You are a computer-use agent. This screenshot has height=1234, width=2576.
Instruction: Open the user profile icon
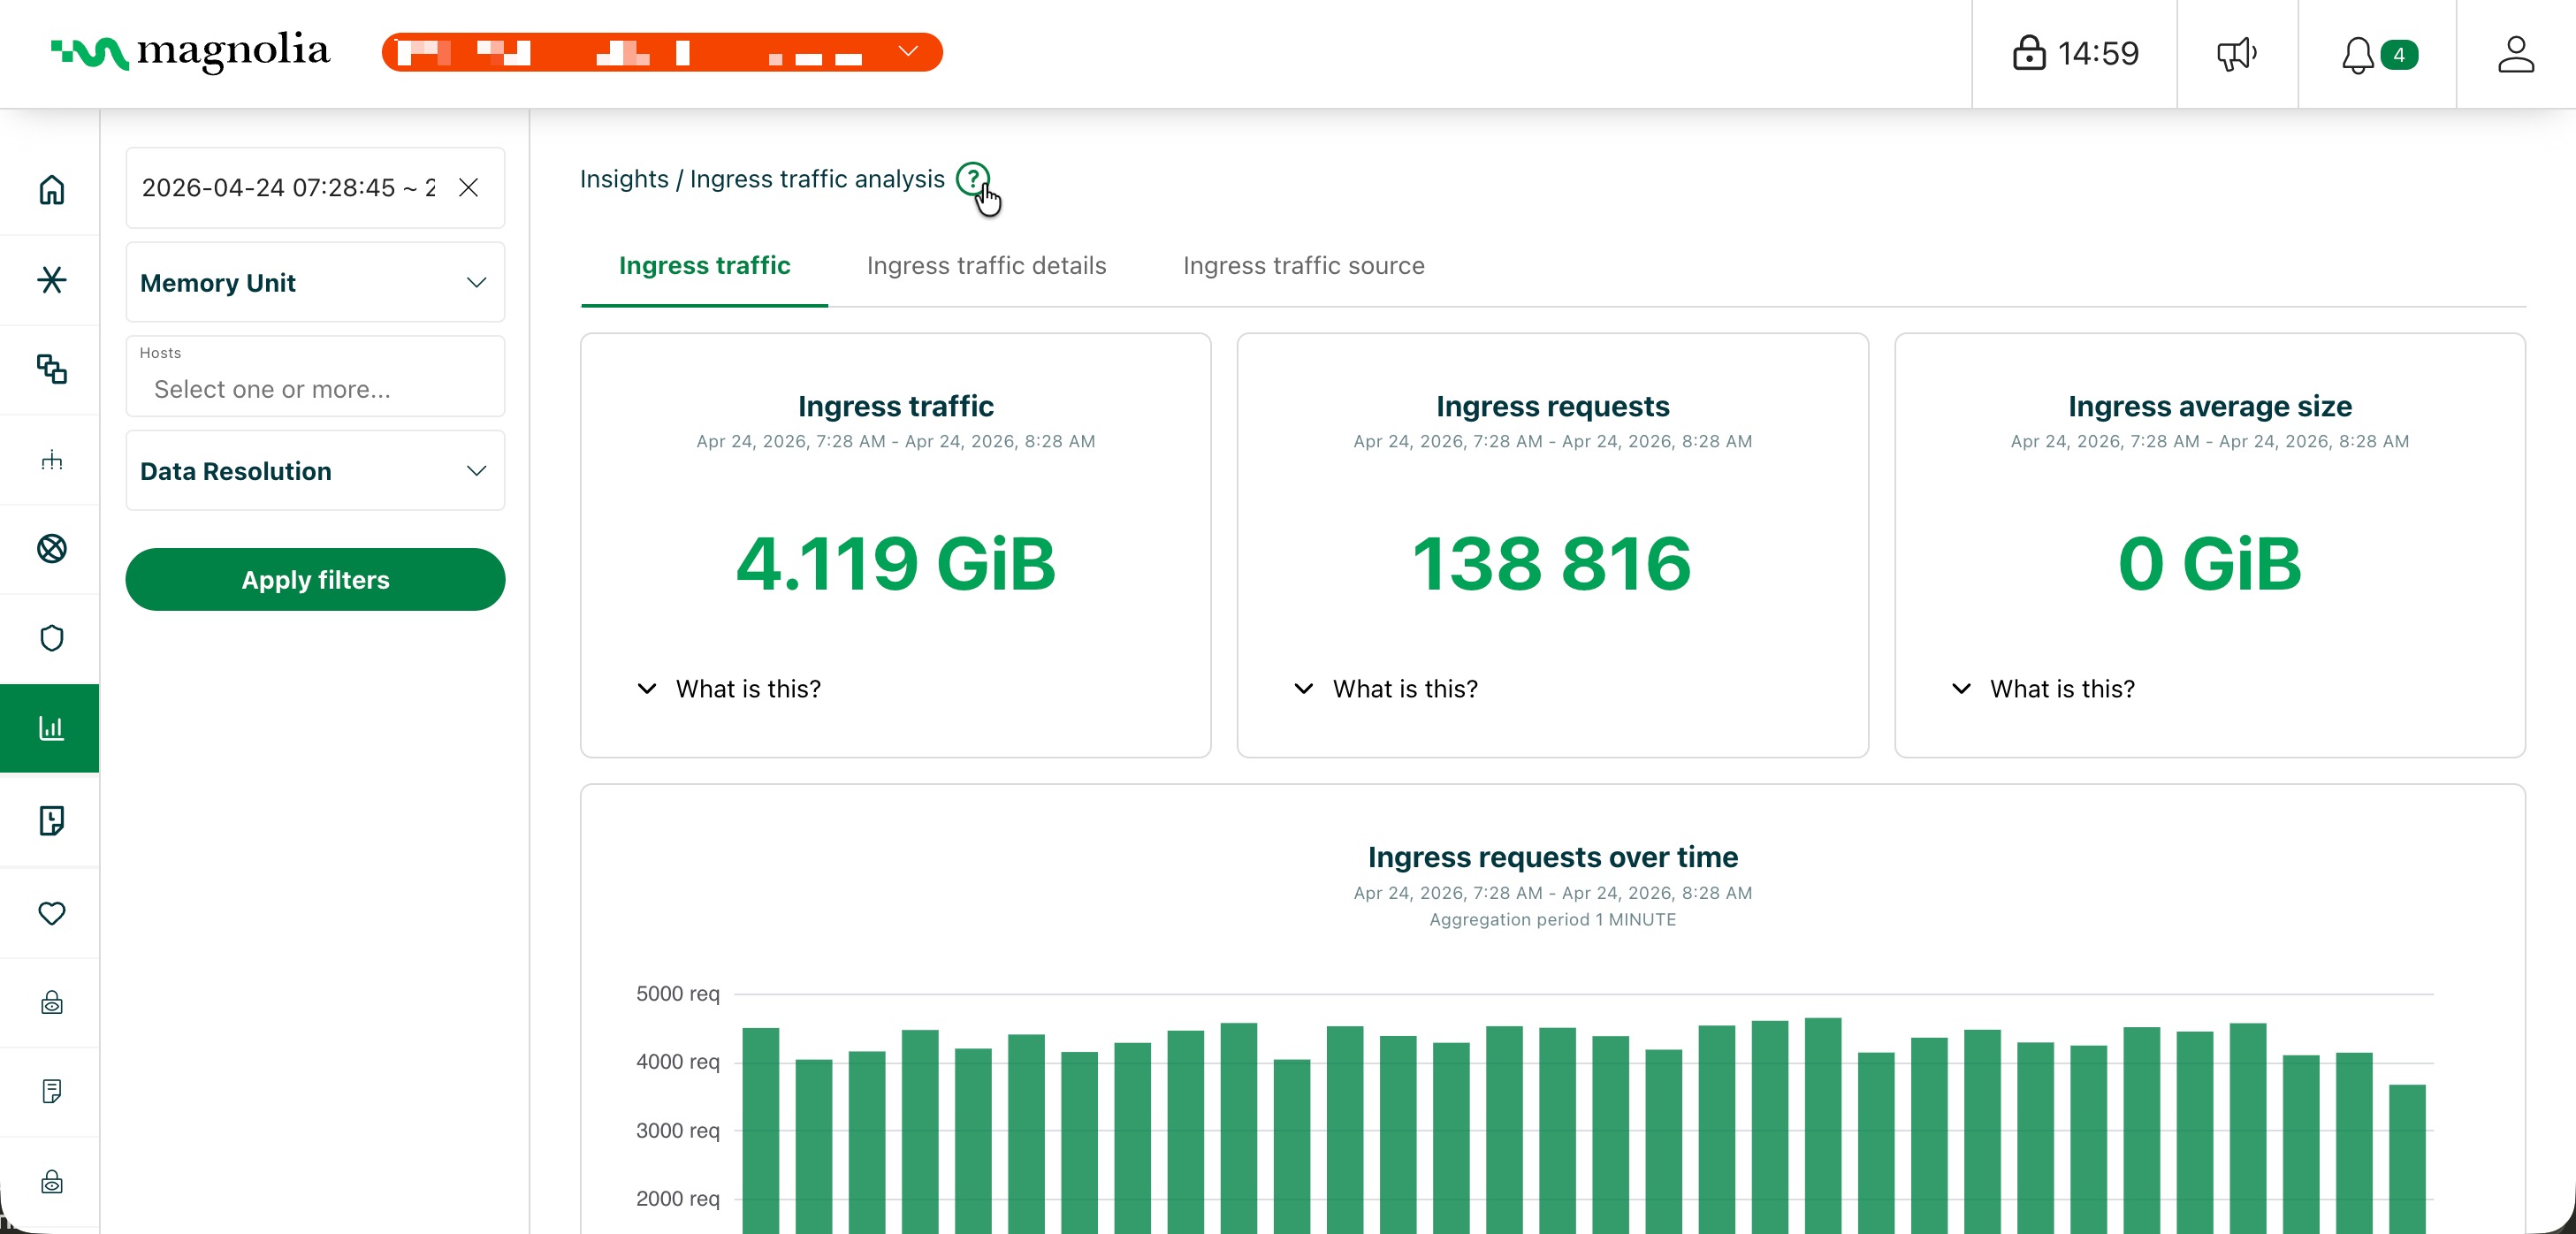pos(2515,53)
